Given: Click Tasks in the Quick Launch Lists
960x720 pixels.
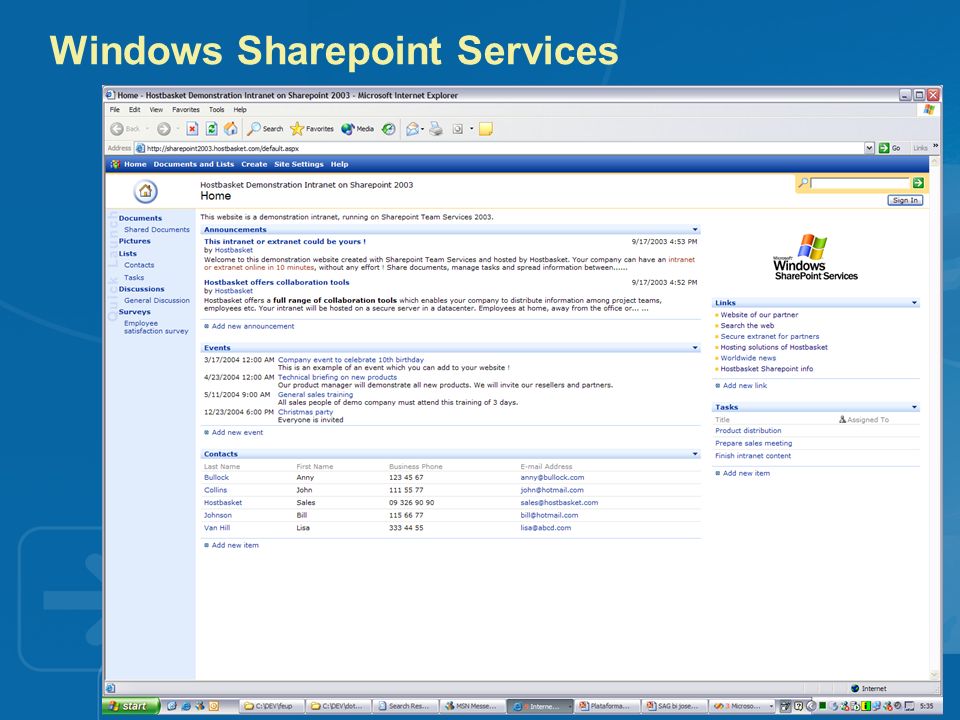Looking at the screenshot, I should 133,277.
